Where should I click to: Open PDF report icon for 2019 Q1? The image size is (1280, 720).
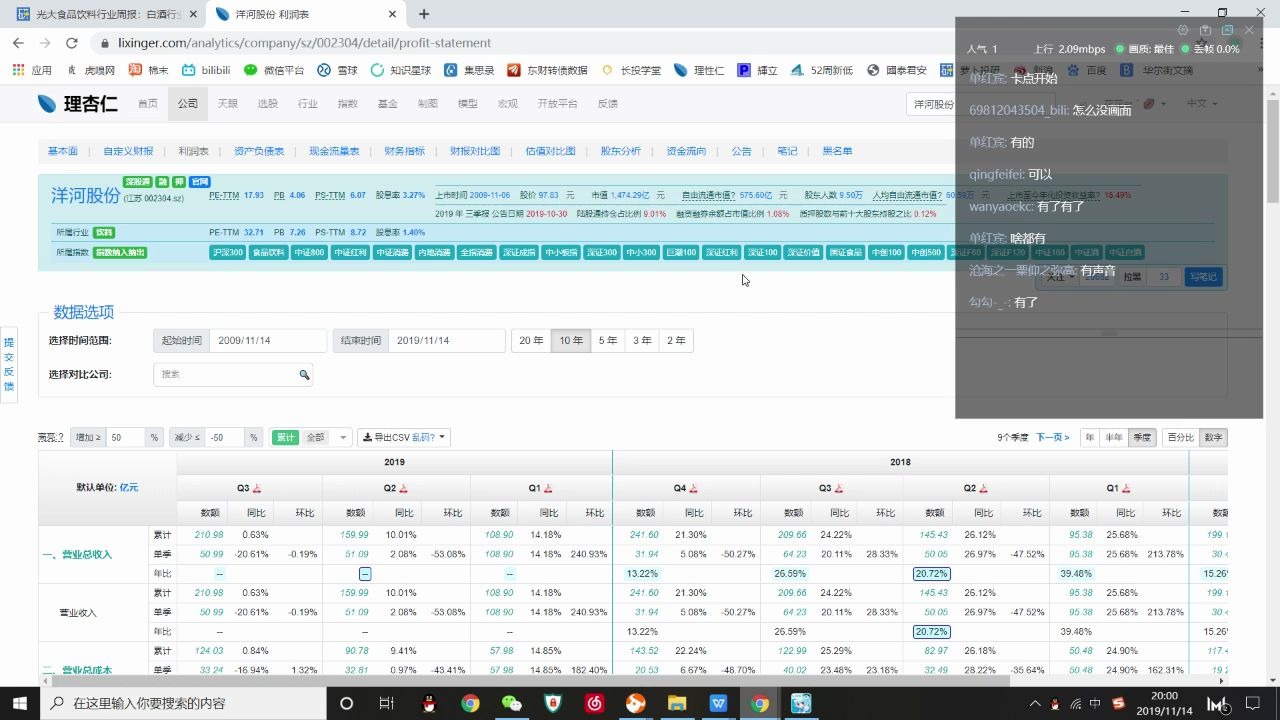coord(548,489)
